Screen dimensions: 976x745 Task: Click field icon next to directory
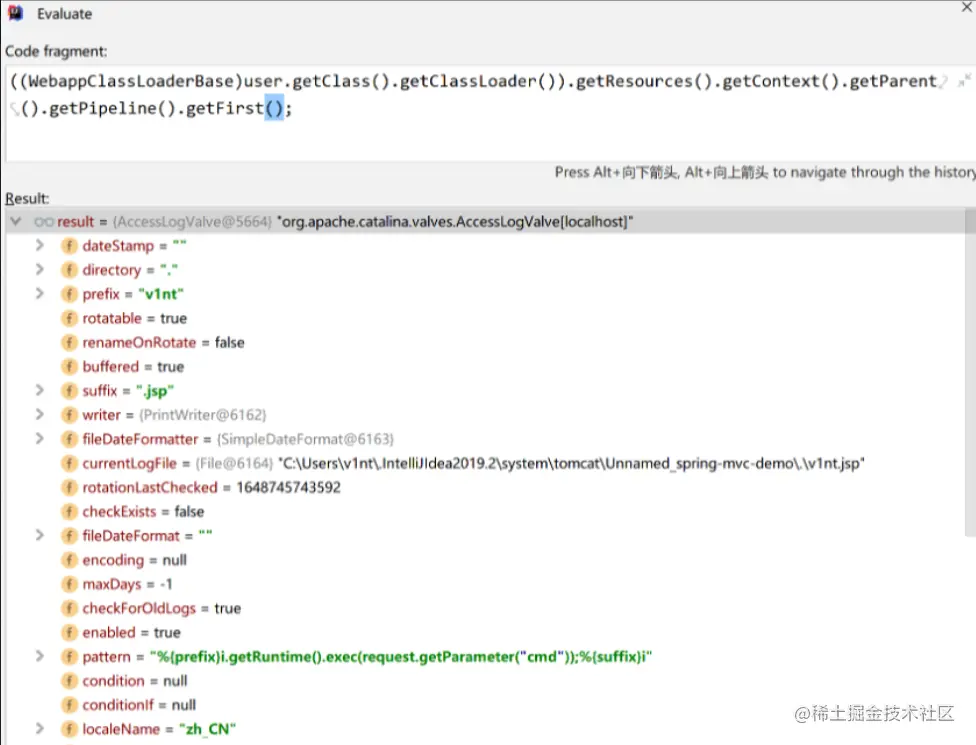pos(68,270)
